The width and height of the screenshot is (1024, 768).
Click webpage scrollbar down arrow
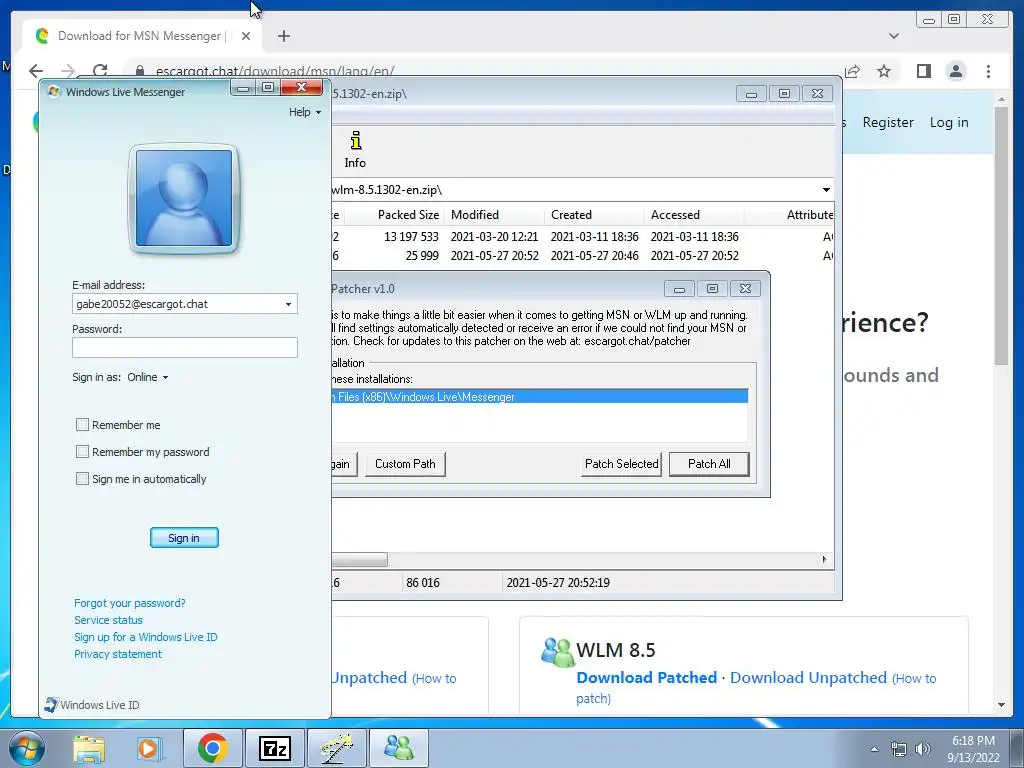click(x=1002, y=705)
